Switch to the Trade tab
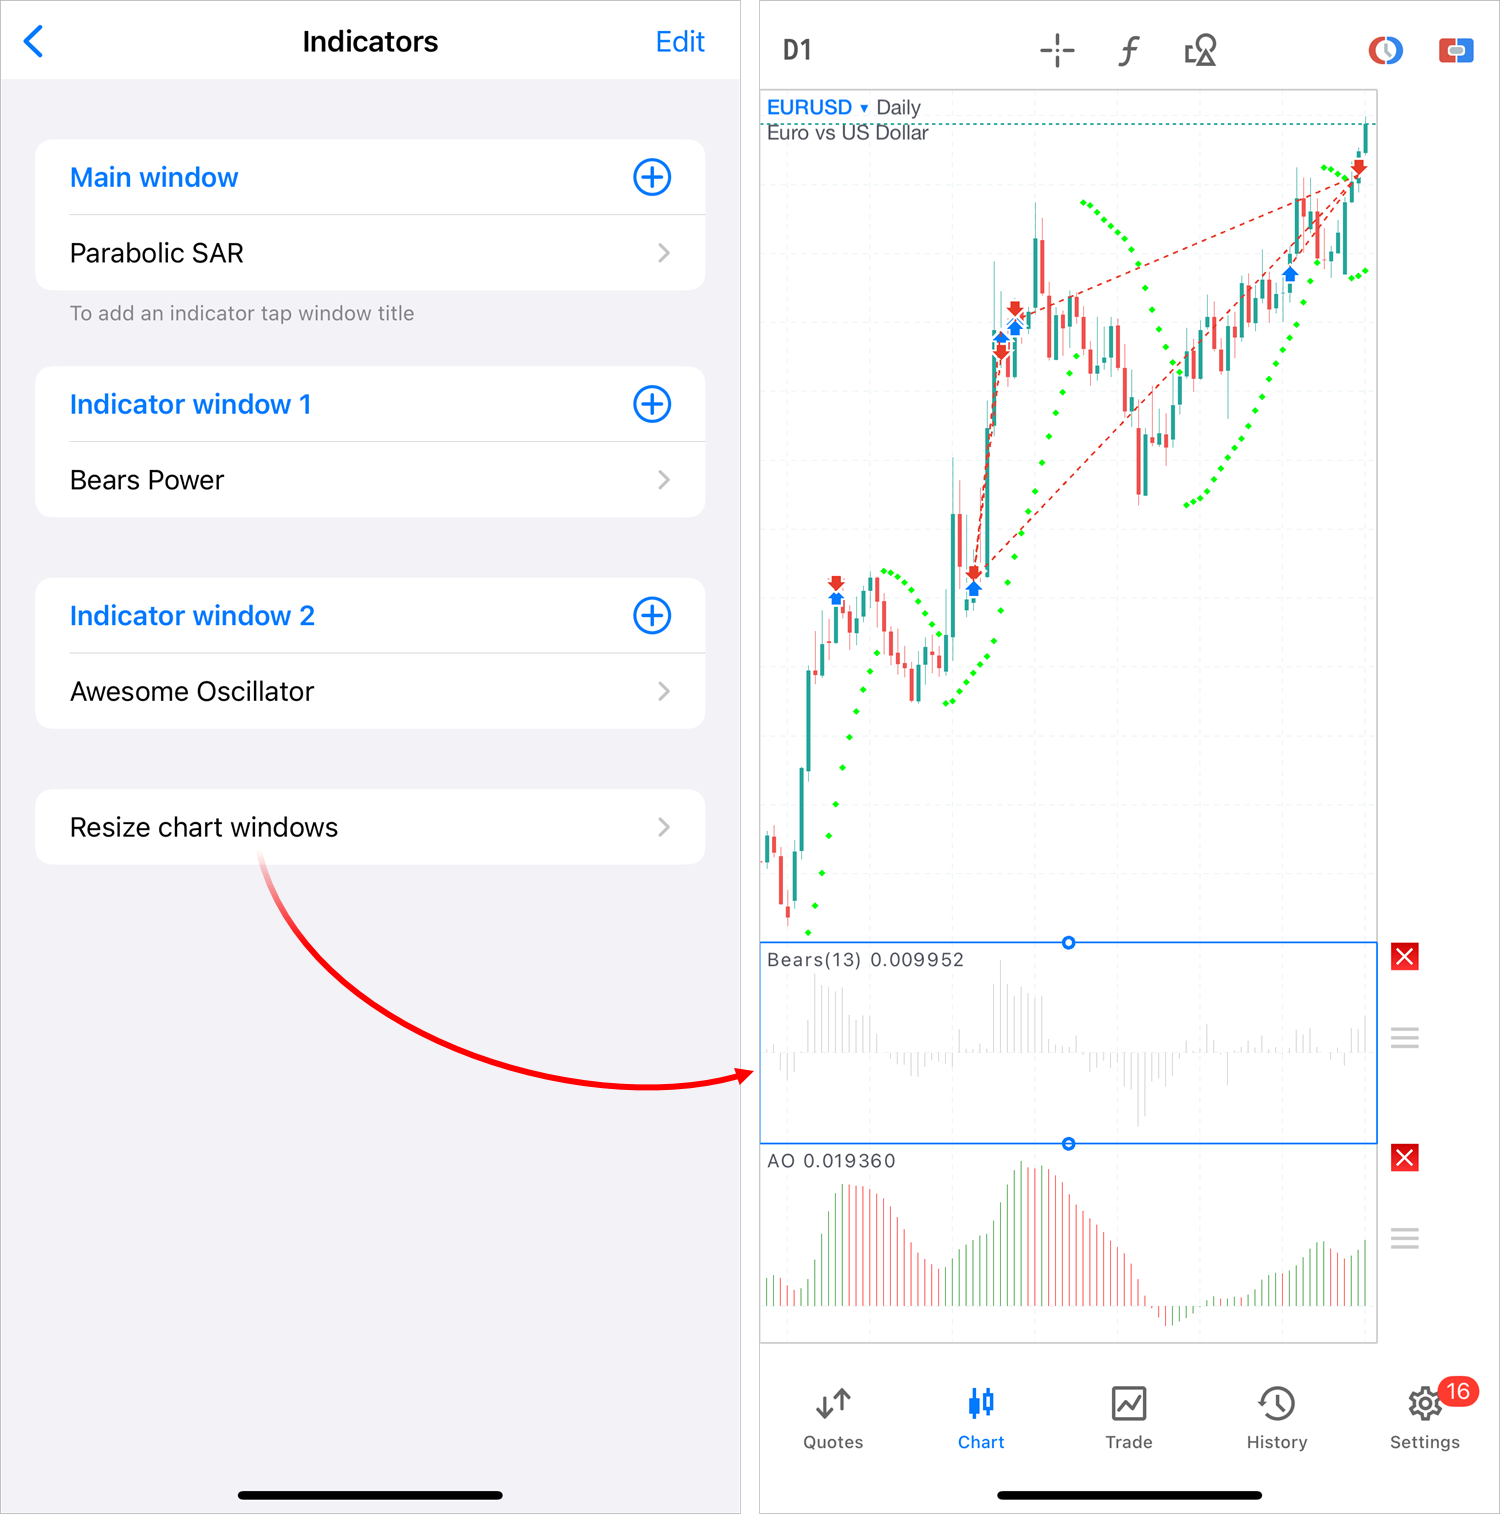 [x=1128, y=1415]
